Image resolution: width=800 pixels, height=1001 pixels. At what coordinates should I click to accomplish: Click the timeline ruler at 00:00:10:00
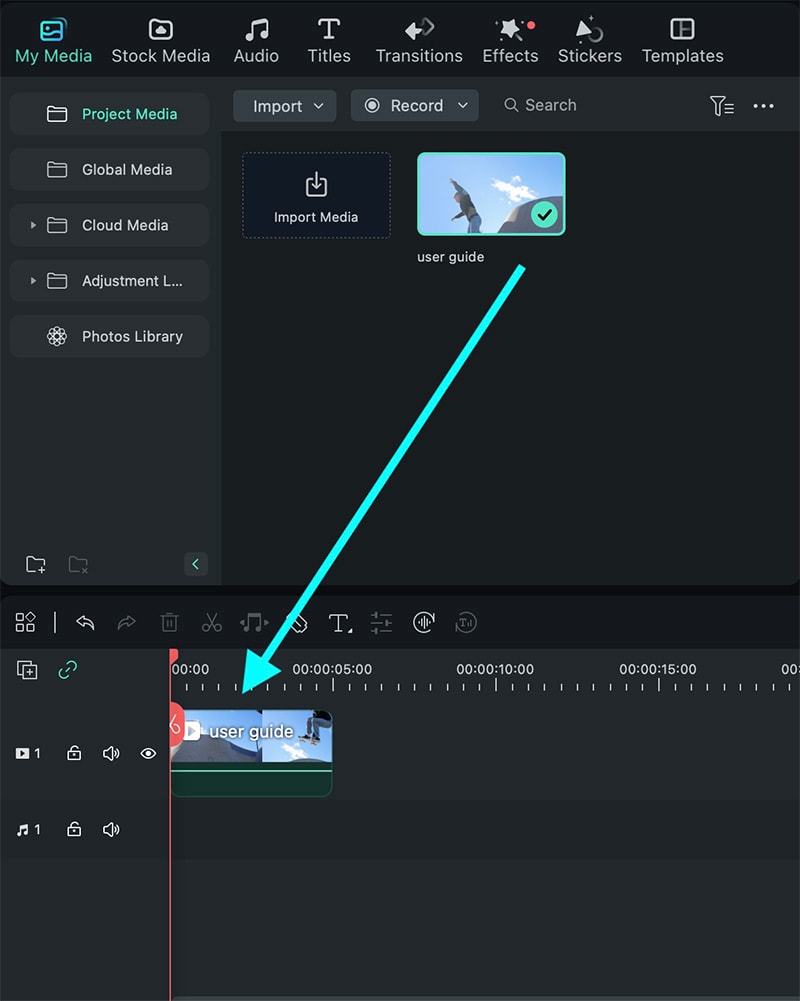(x=495, y=669)
